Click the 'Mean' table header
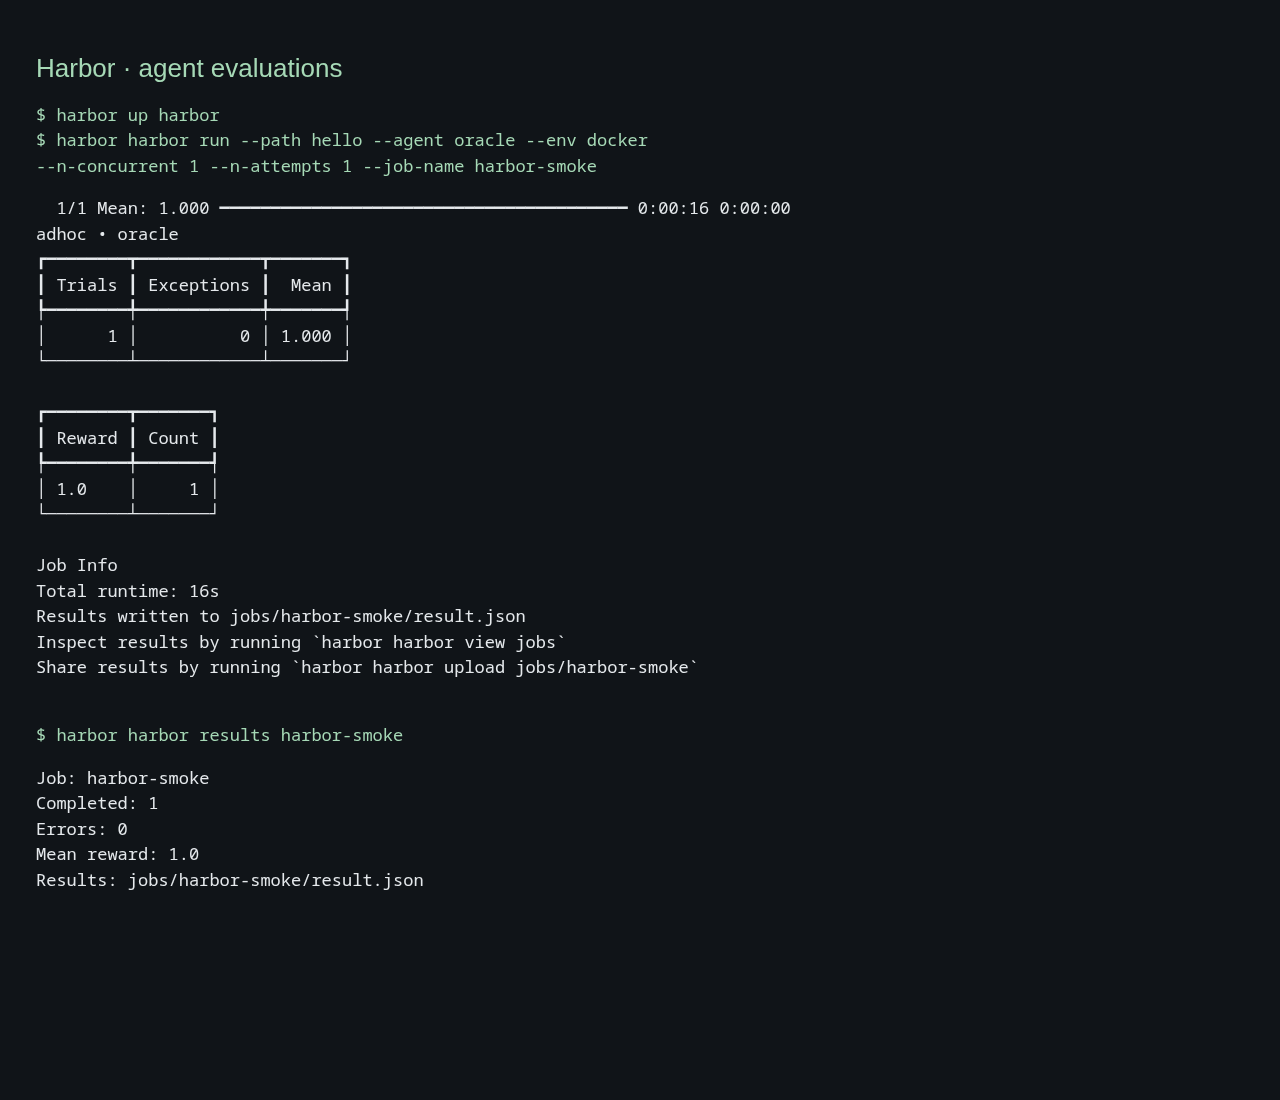 311,285
